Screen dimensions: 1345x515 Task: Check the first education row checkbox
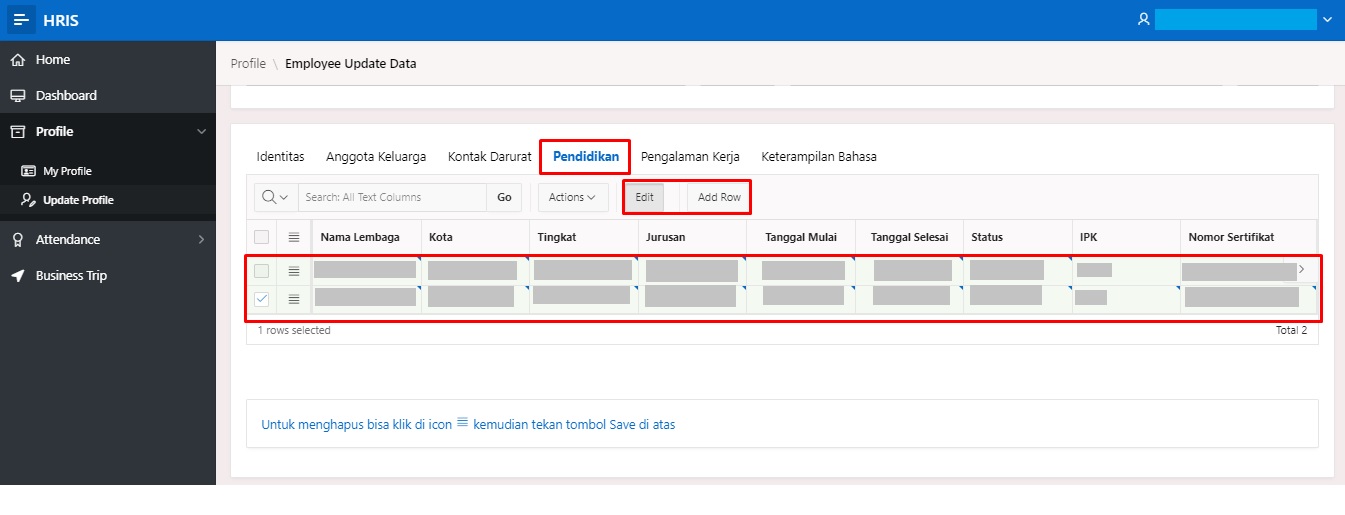[x=261, y=271]
